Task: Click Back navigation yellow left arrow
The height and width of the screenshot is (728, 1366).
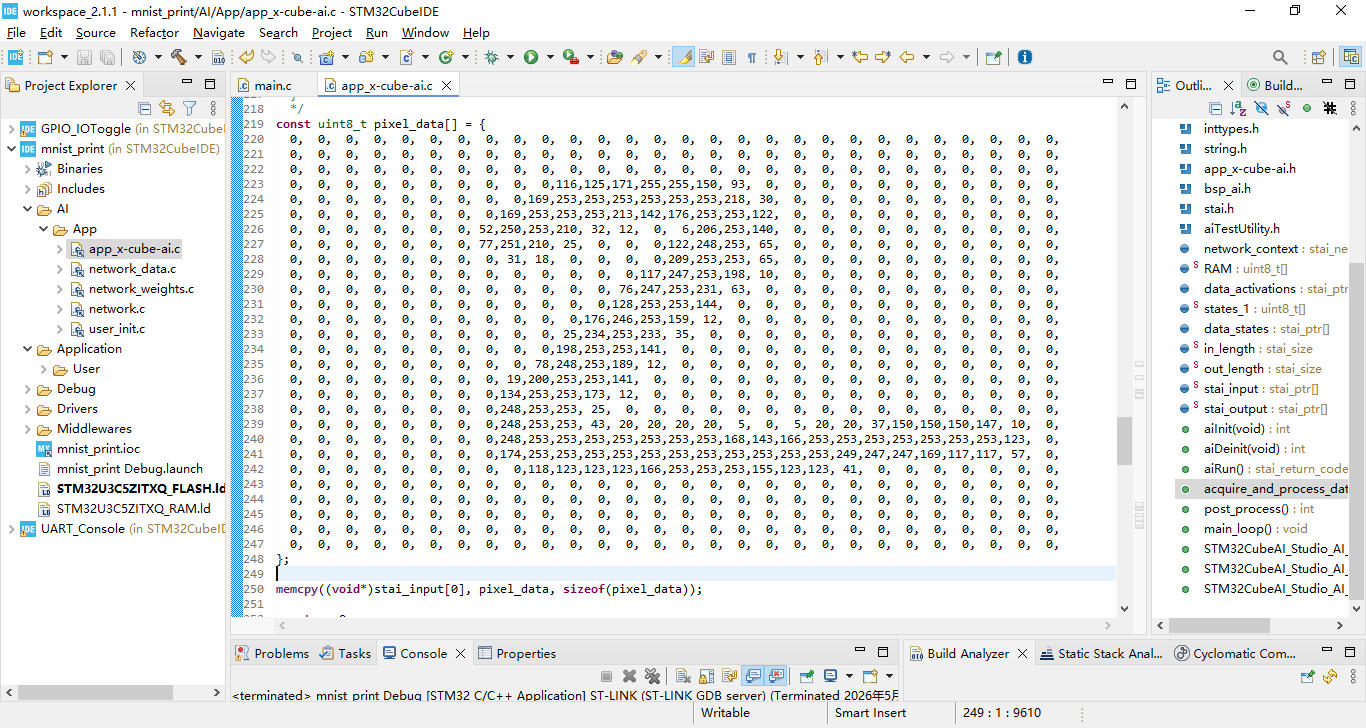Action: [907, 57]
